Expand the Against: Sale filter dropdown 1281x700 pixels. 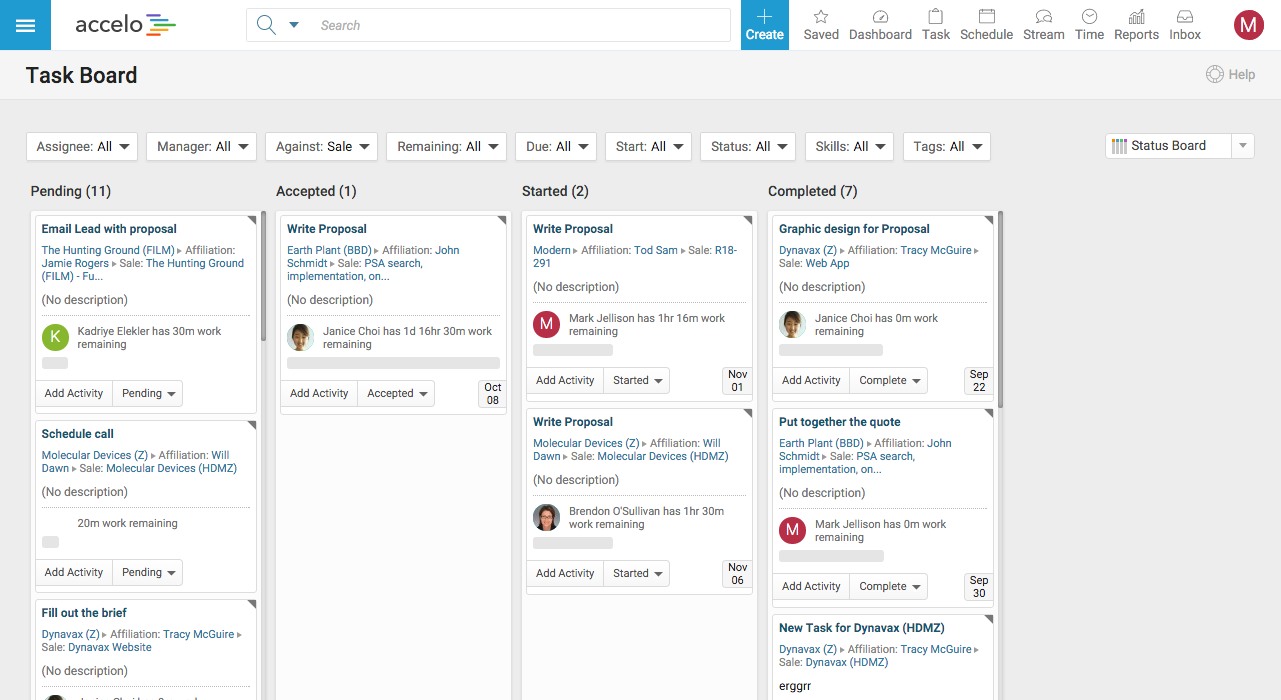[321, 147]
